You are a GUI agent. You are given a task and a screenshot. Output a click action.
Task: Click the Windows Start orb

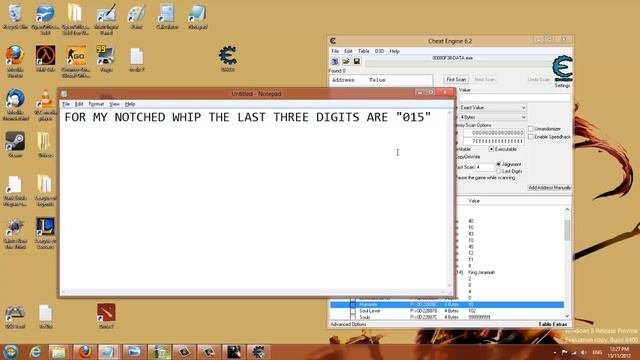click(11, 352)
